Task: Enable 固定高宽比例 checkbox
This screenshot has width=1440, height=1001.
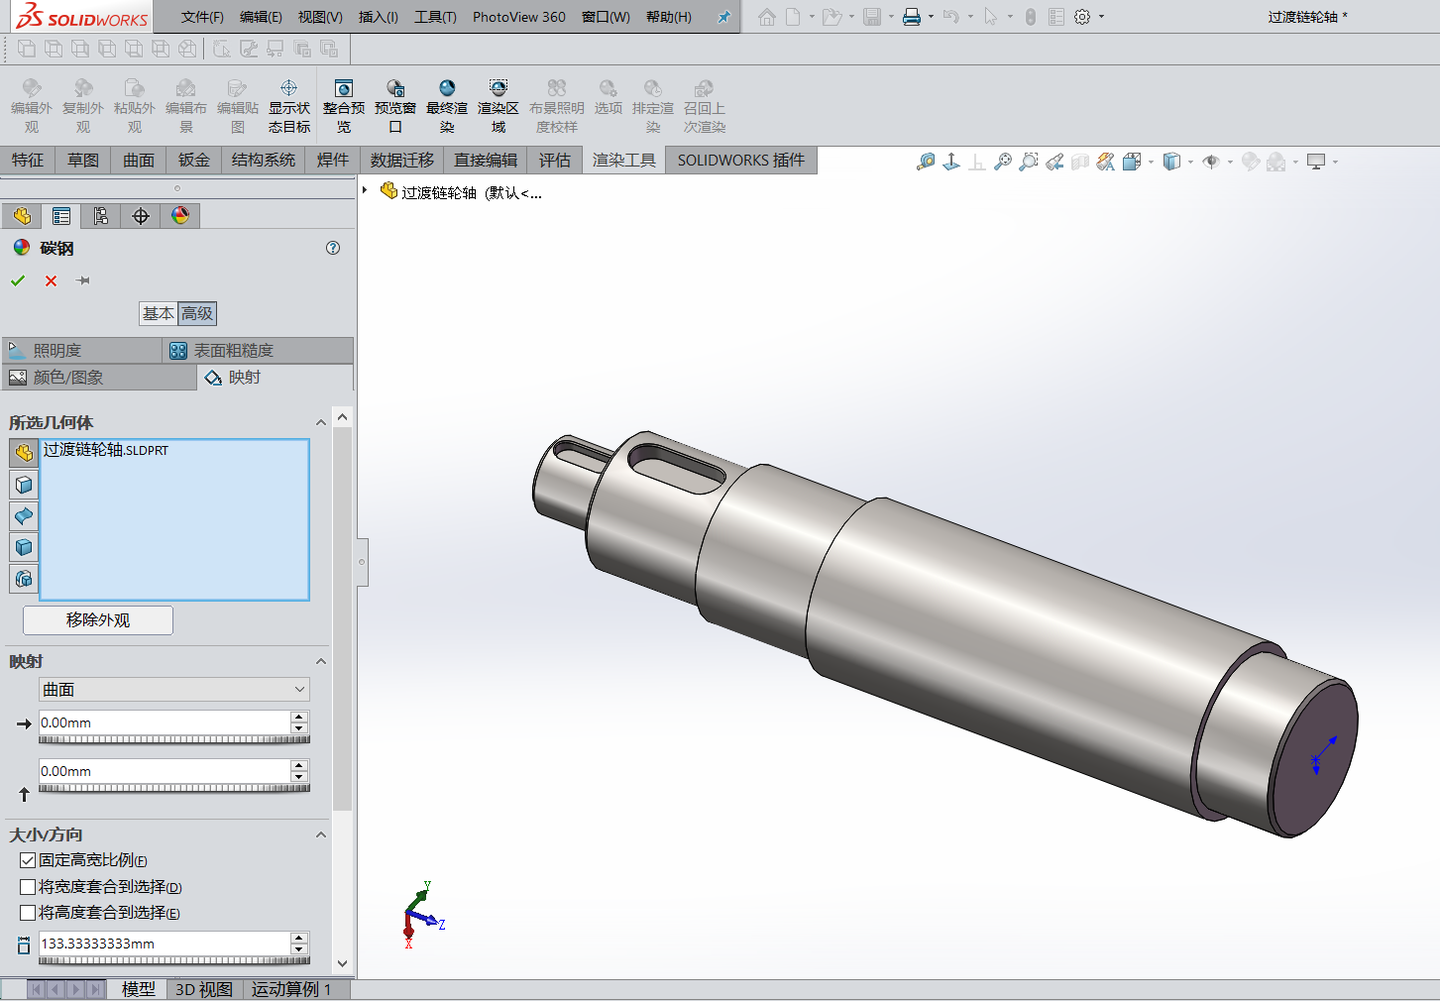Action: [x=28, y=860]
